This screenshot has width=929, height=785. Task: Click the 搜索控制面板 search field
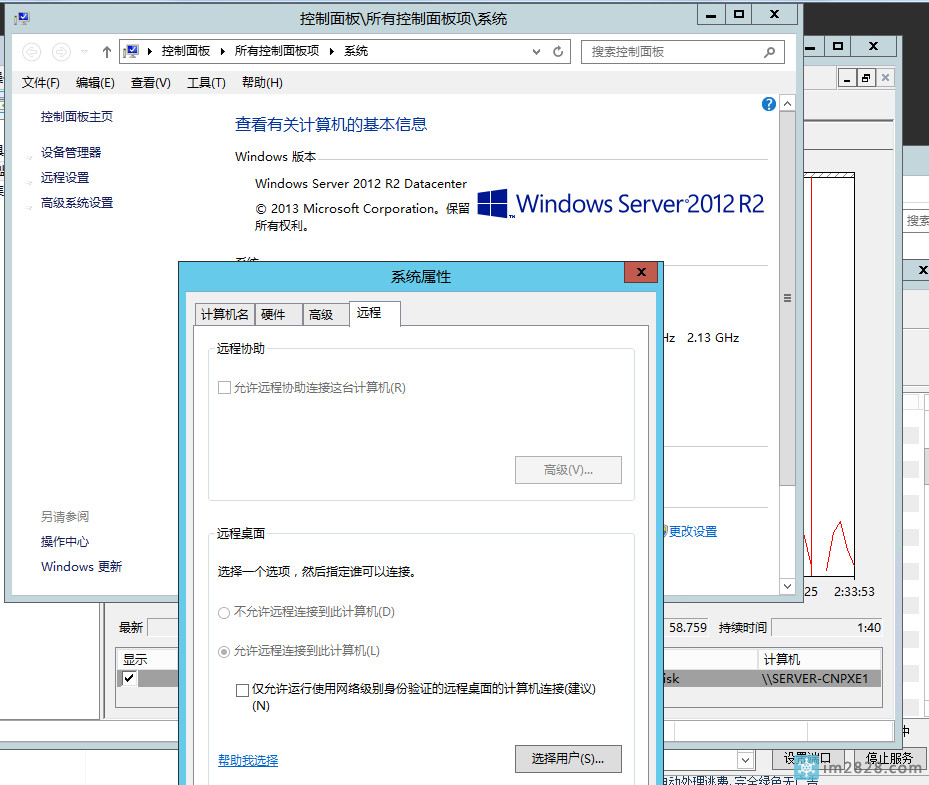pyautogui.click(x=670, y=52)
